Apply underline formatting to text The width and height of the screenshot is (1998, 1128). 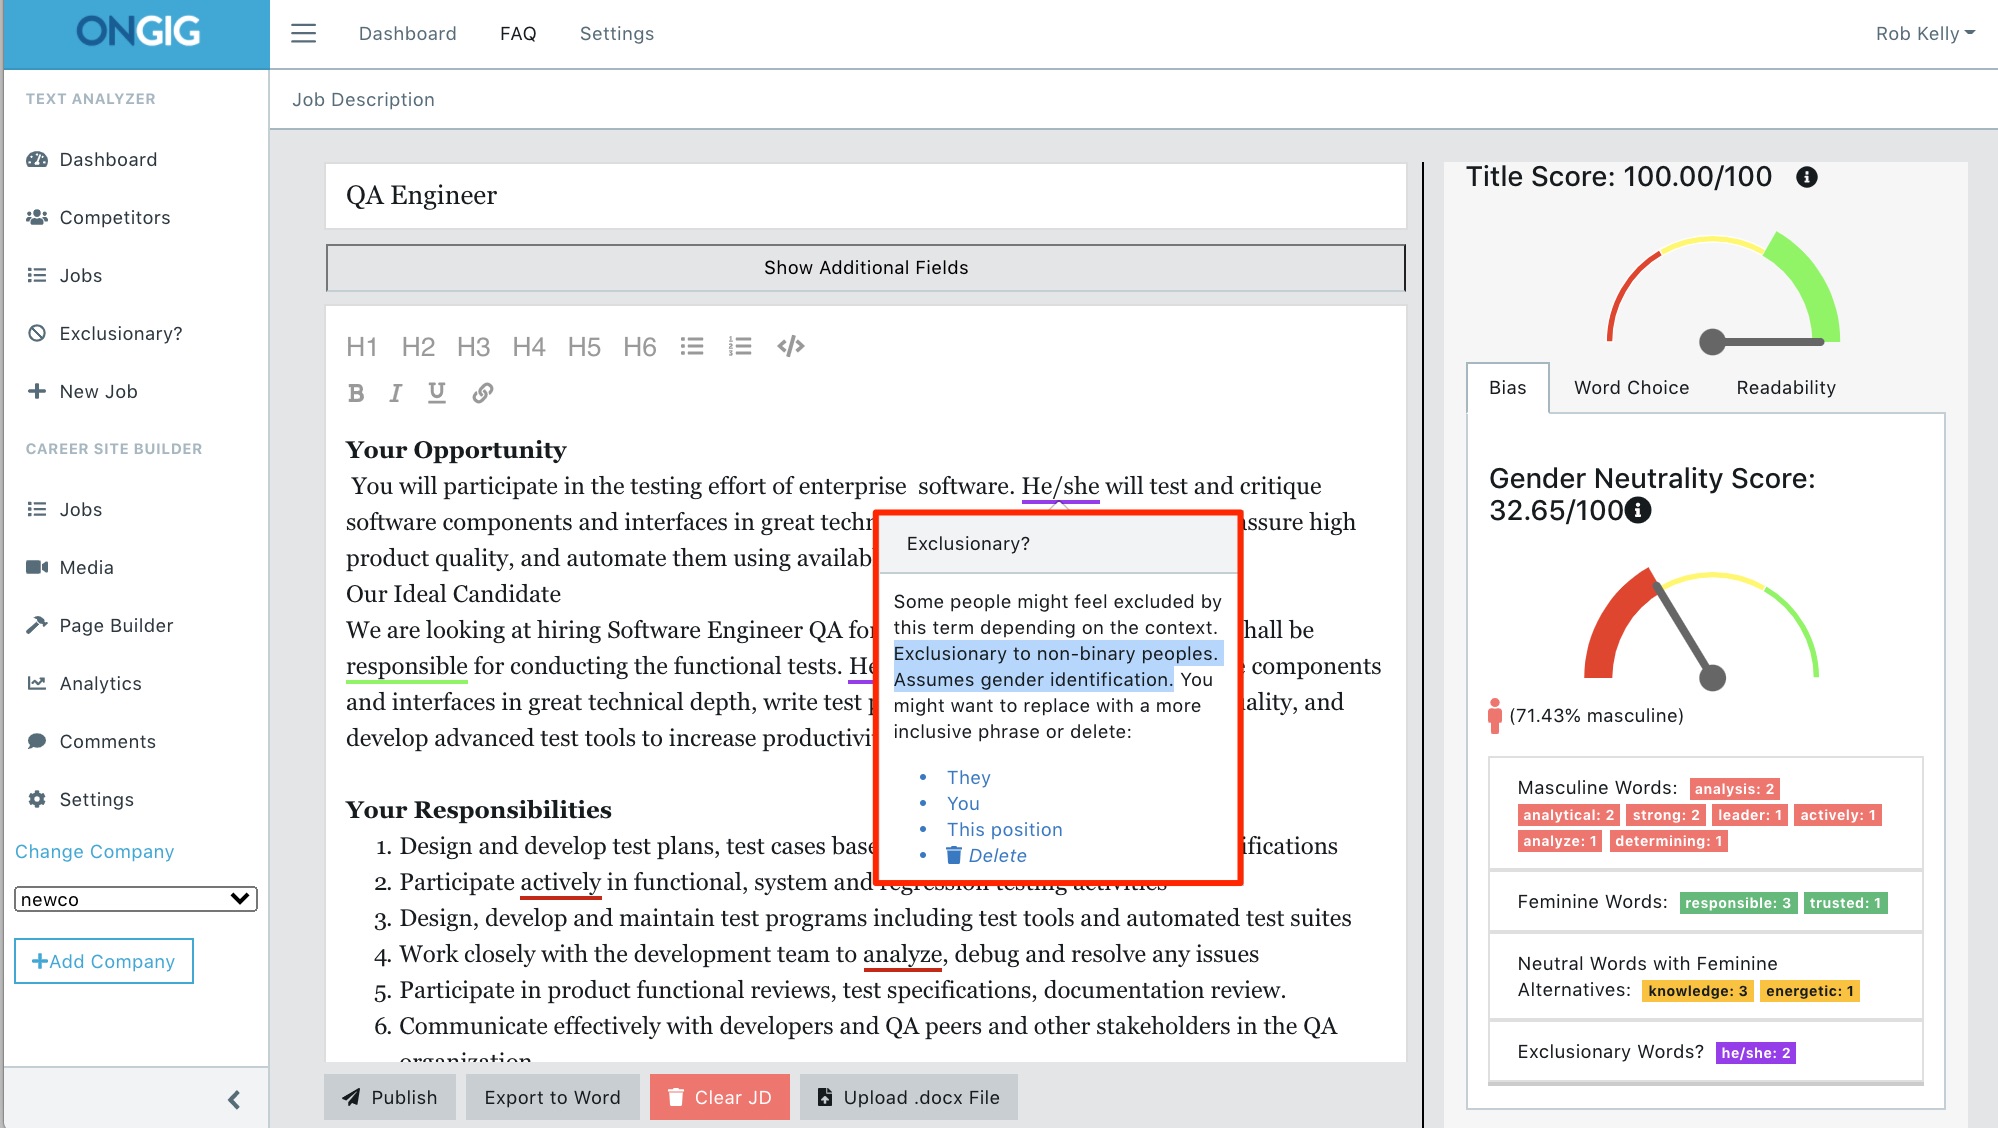(436, 392)
